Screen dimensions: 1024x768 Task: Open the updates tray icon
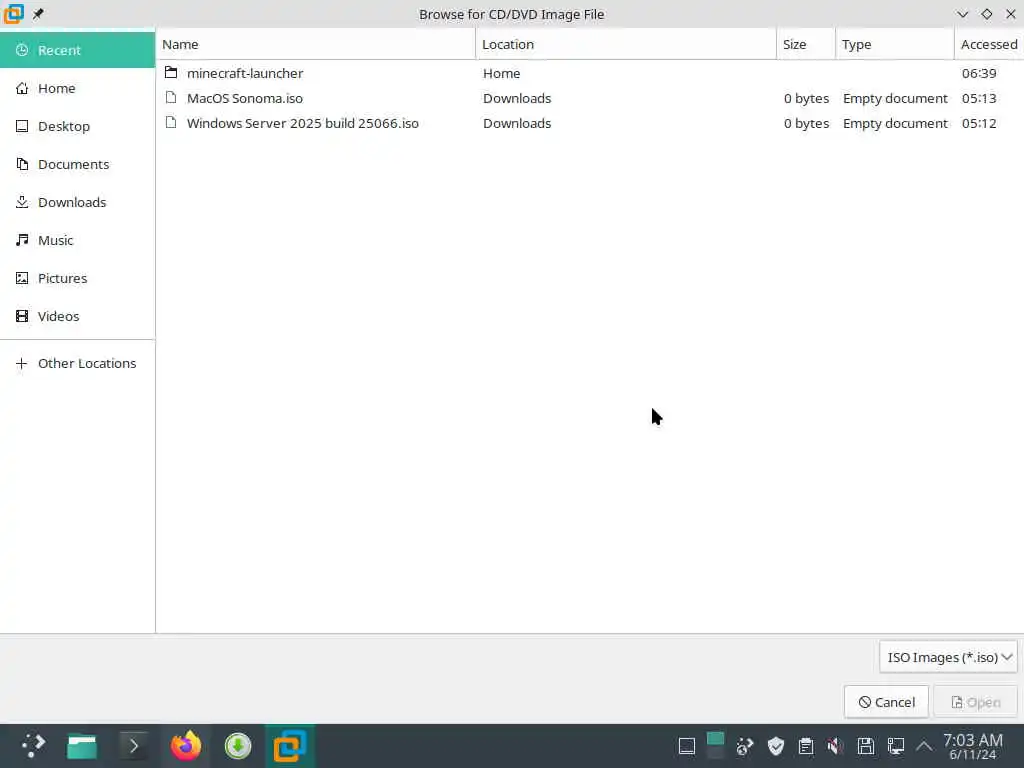point(744,746)
